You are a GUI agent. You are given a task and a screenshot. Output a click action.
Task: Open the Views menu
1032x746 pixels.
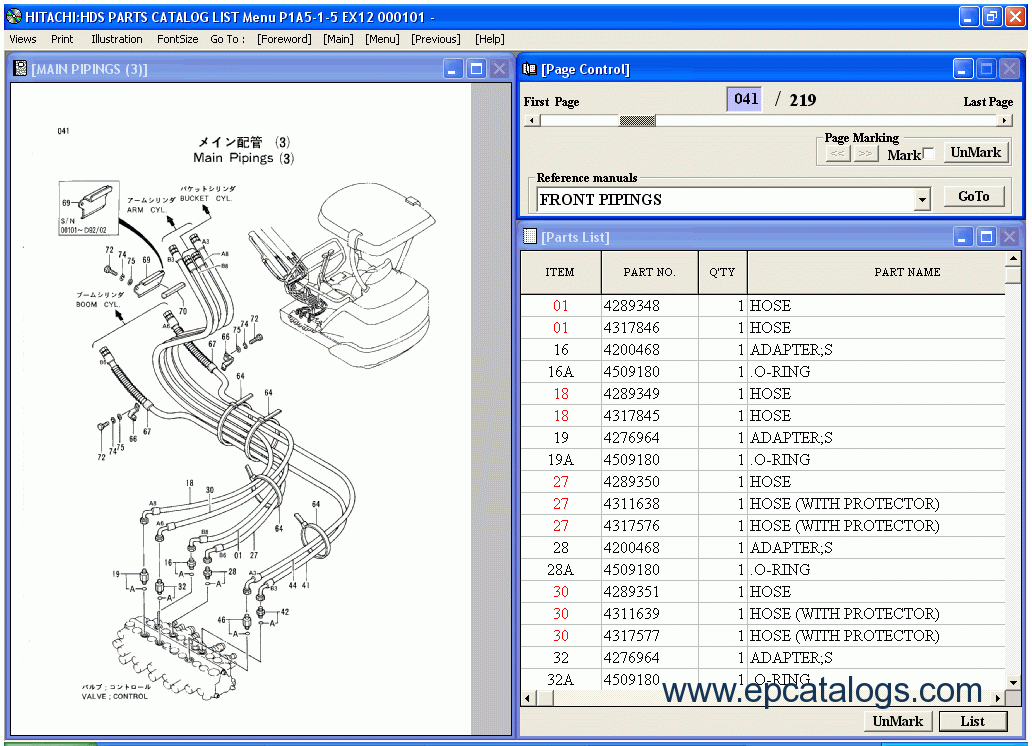(23, 39)
